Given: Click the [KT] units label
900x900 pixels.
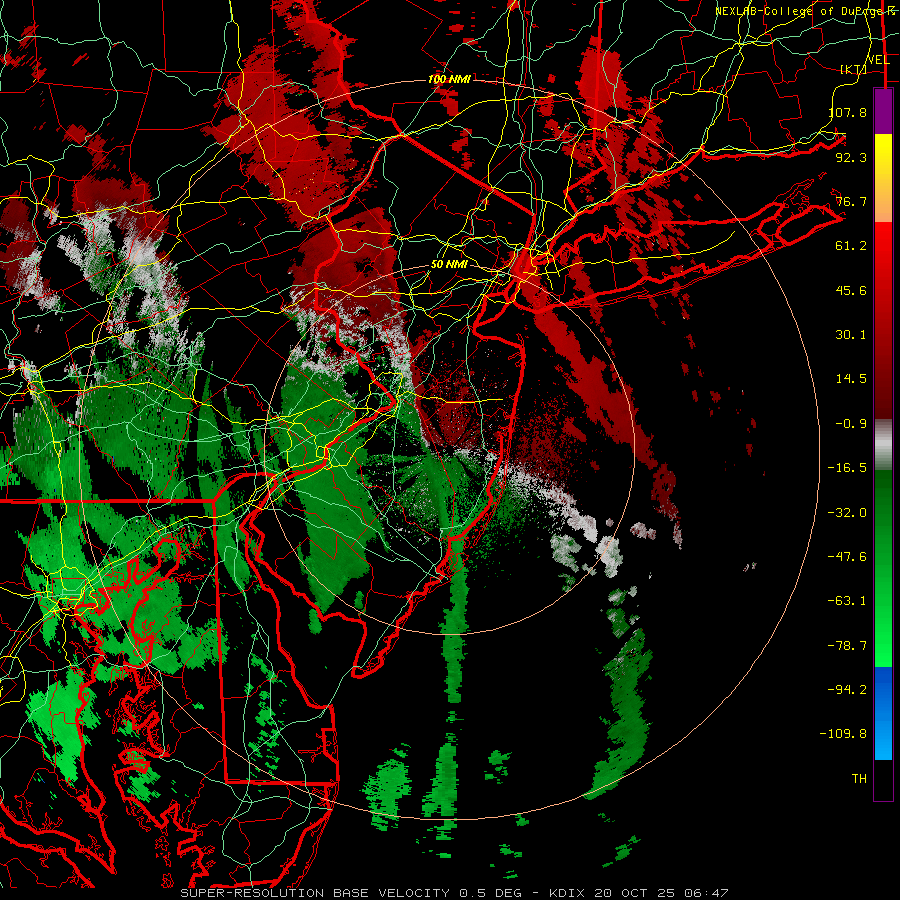Looking at the screenshot, I should coord(854,69).
